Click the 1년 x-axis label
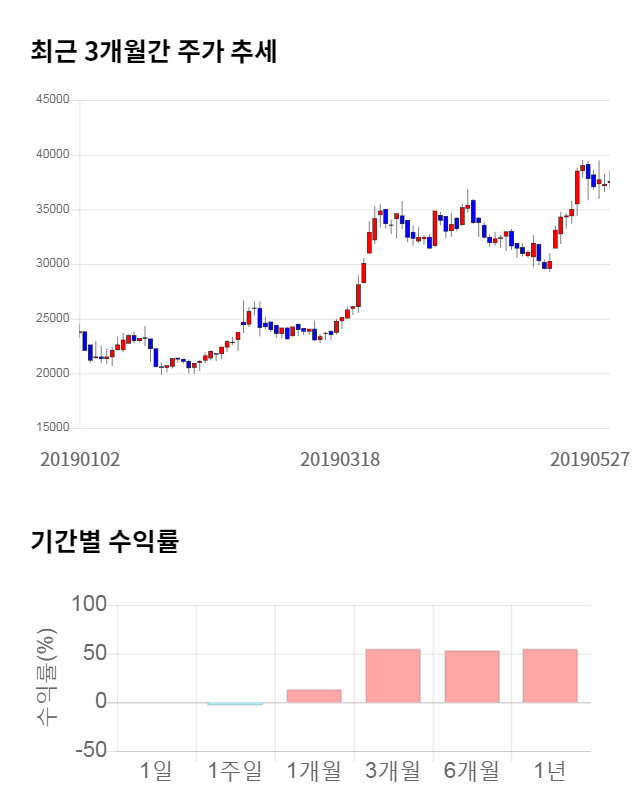The width and height of the screenshot is (640, 810). click(x=550, y=771)
